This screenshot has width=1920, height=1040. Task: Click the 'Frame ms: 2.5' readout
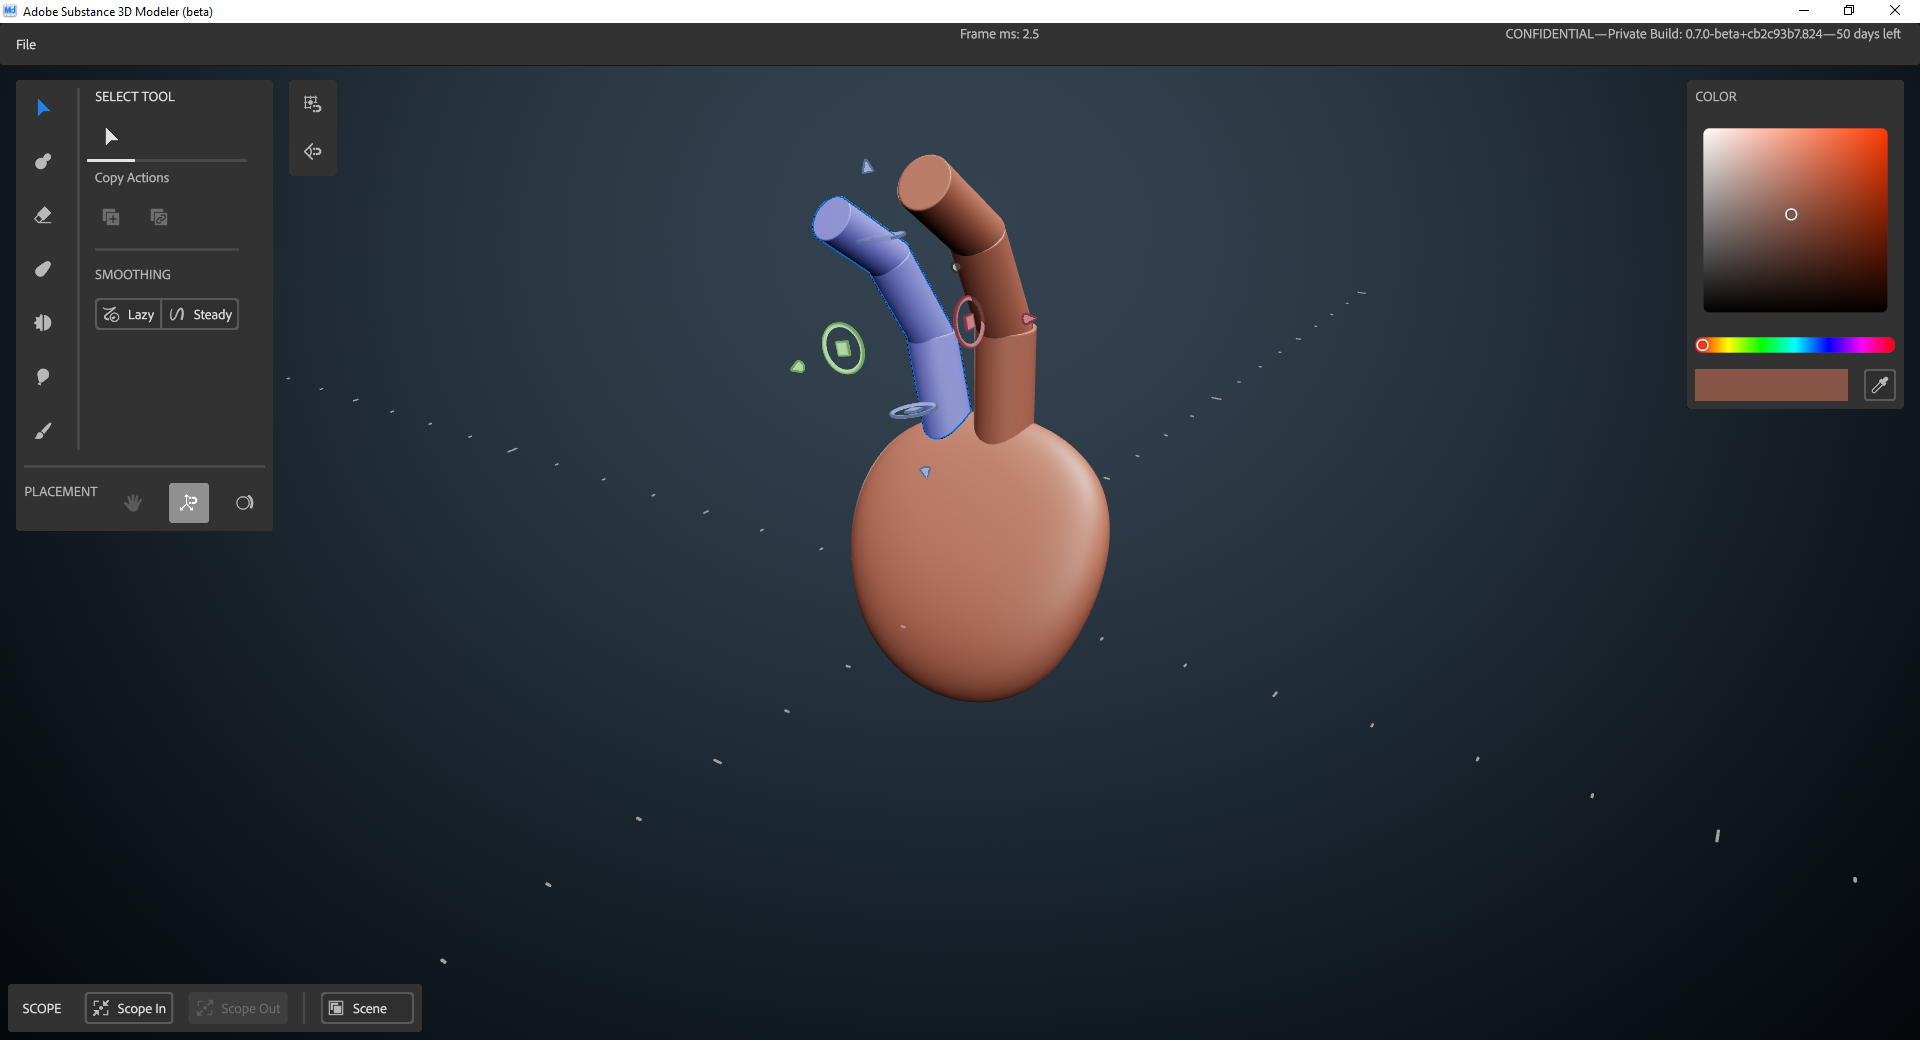coord(999,34)
